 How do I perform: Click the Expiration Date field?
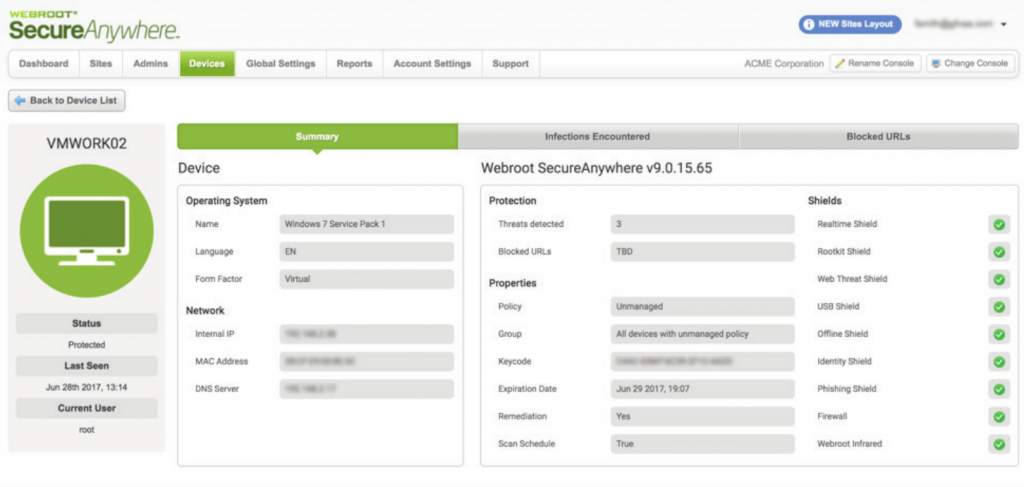pos(703,389)
